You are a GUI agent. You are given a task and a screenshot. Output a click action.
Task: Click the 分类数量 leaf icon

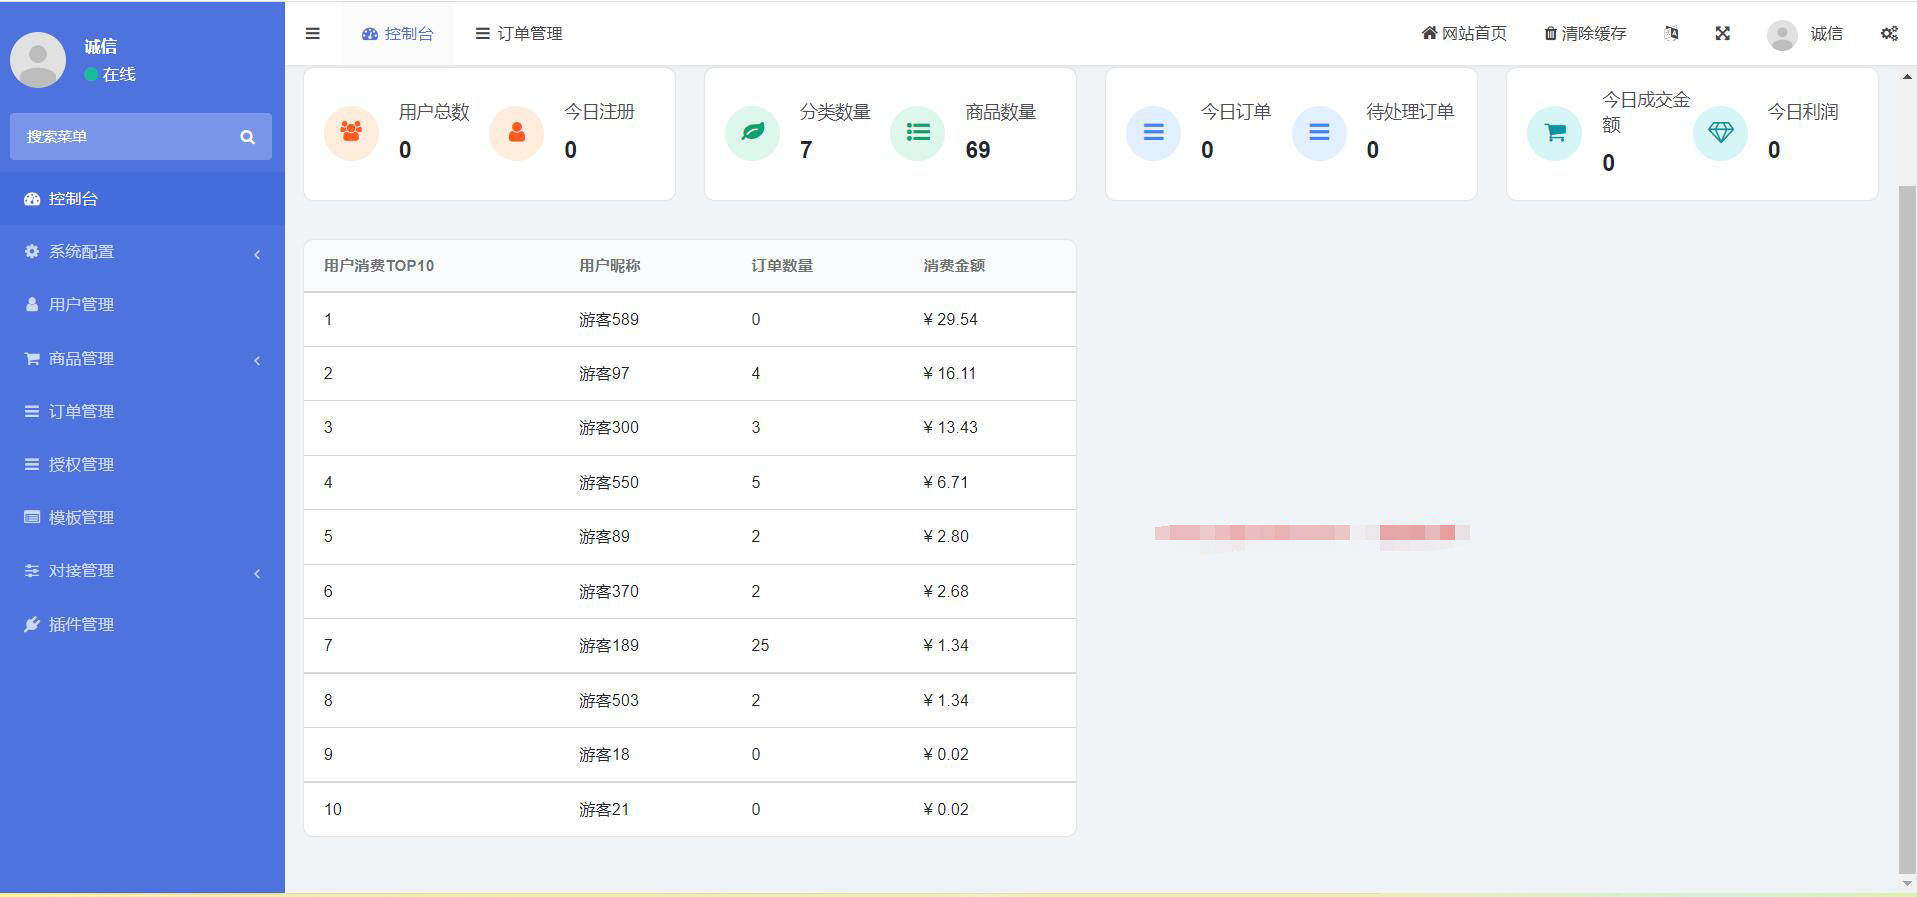click(x=752, y=132)
